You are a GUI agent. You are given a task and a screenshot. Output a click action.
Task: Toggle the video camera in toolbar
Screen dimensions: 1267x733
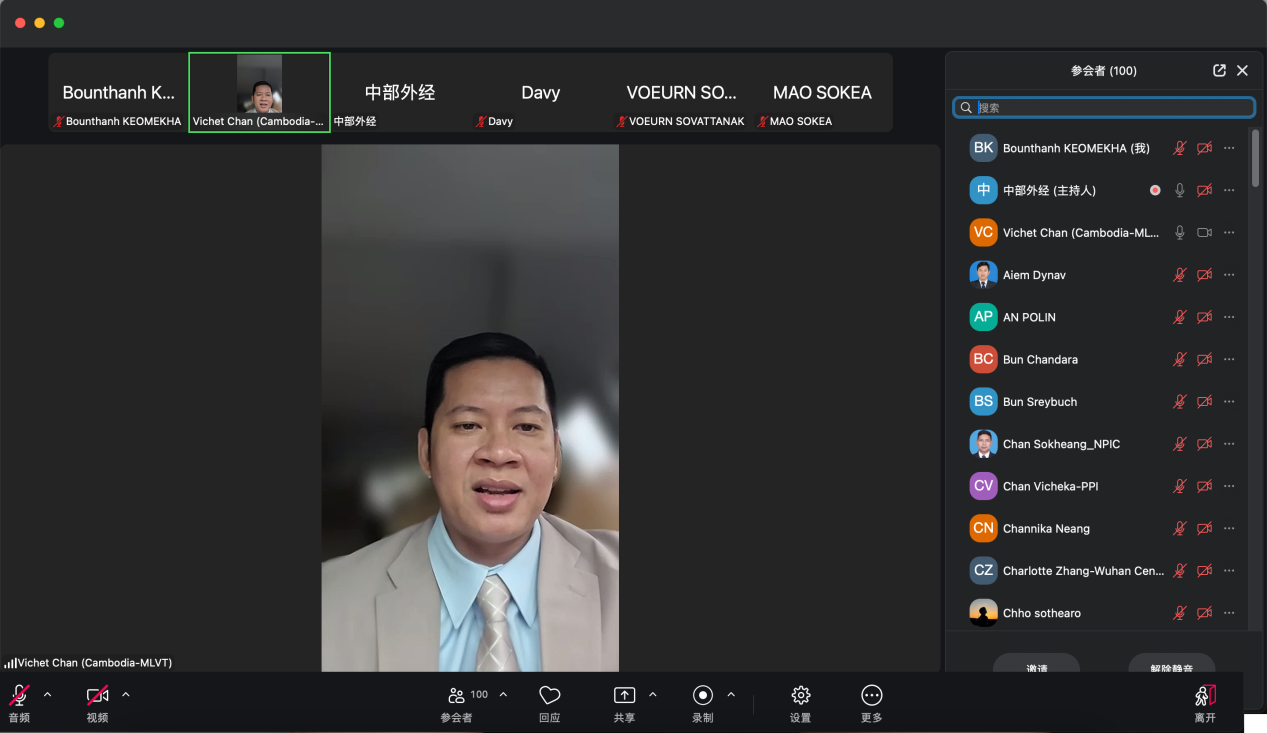point(97,696)
